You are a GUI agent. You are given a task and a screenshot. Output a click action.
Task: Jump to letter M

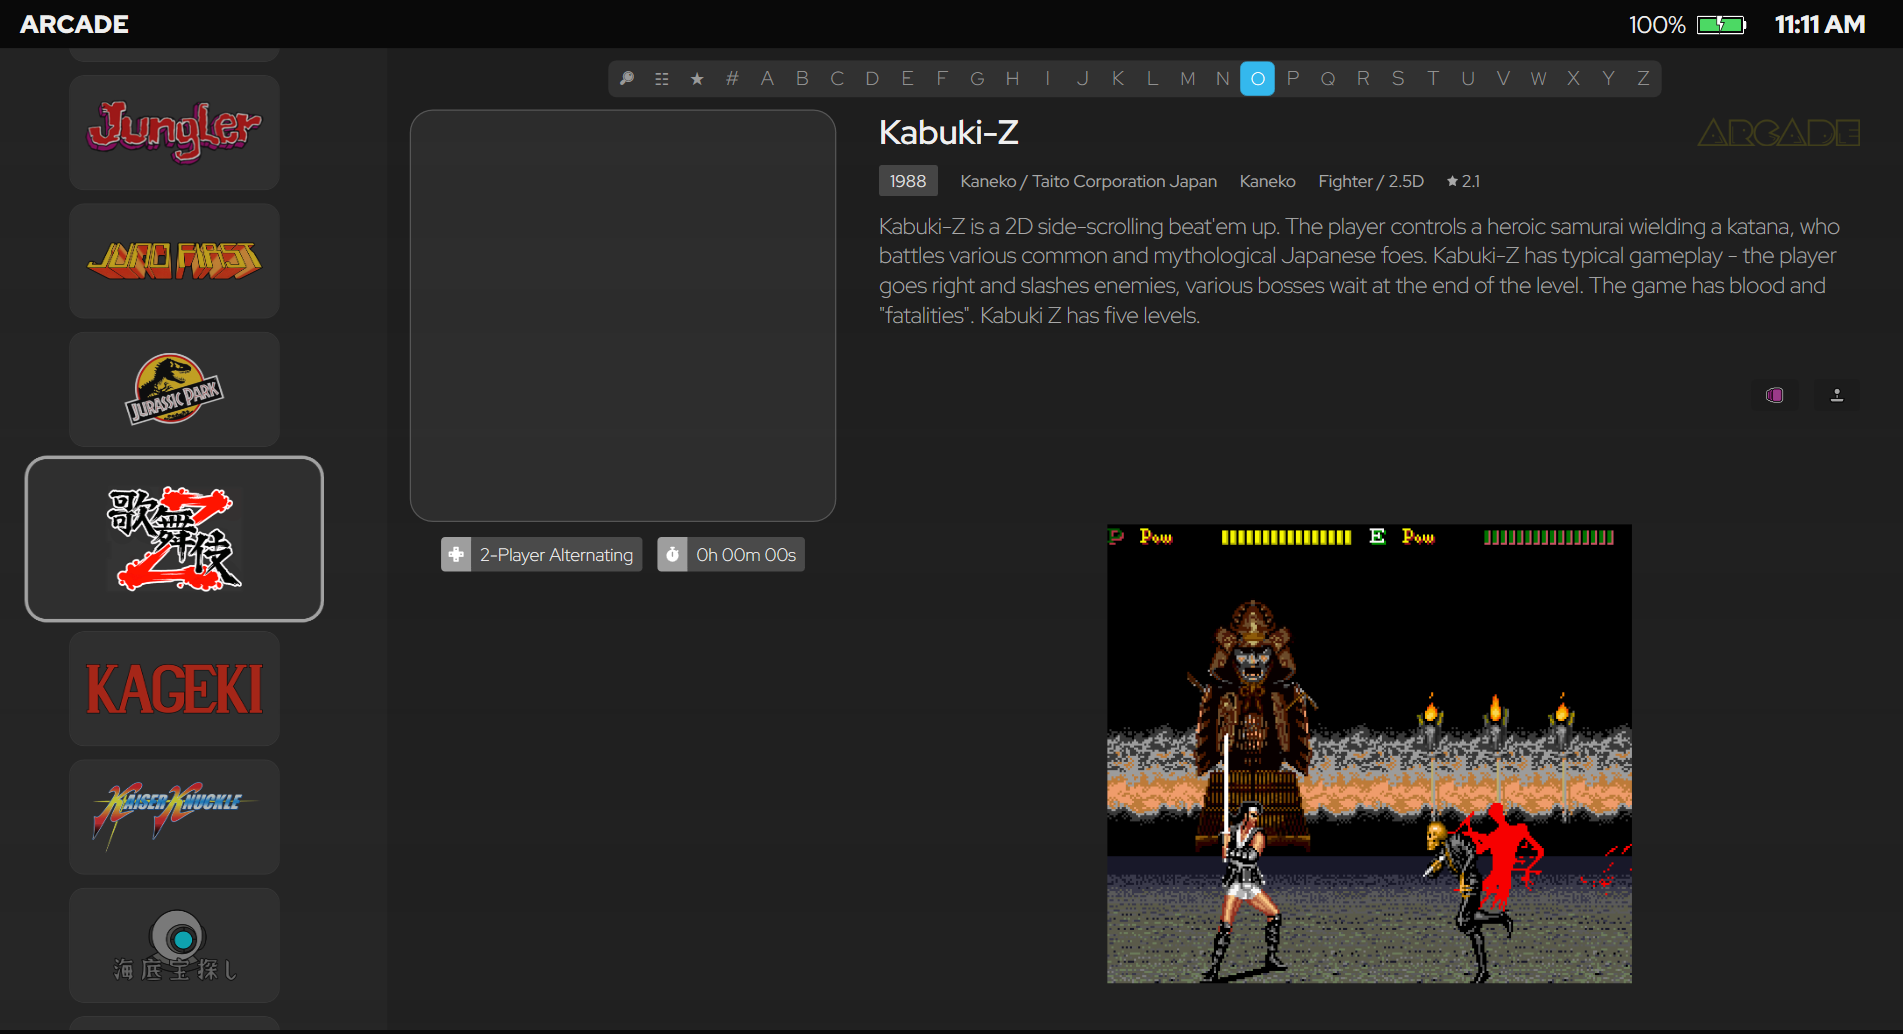tap(1187, 79)
